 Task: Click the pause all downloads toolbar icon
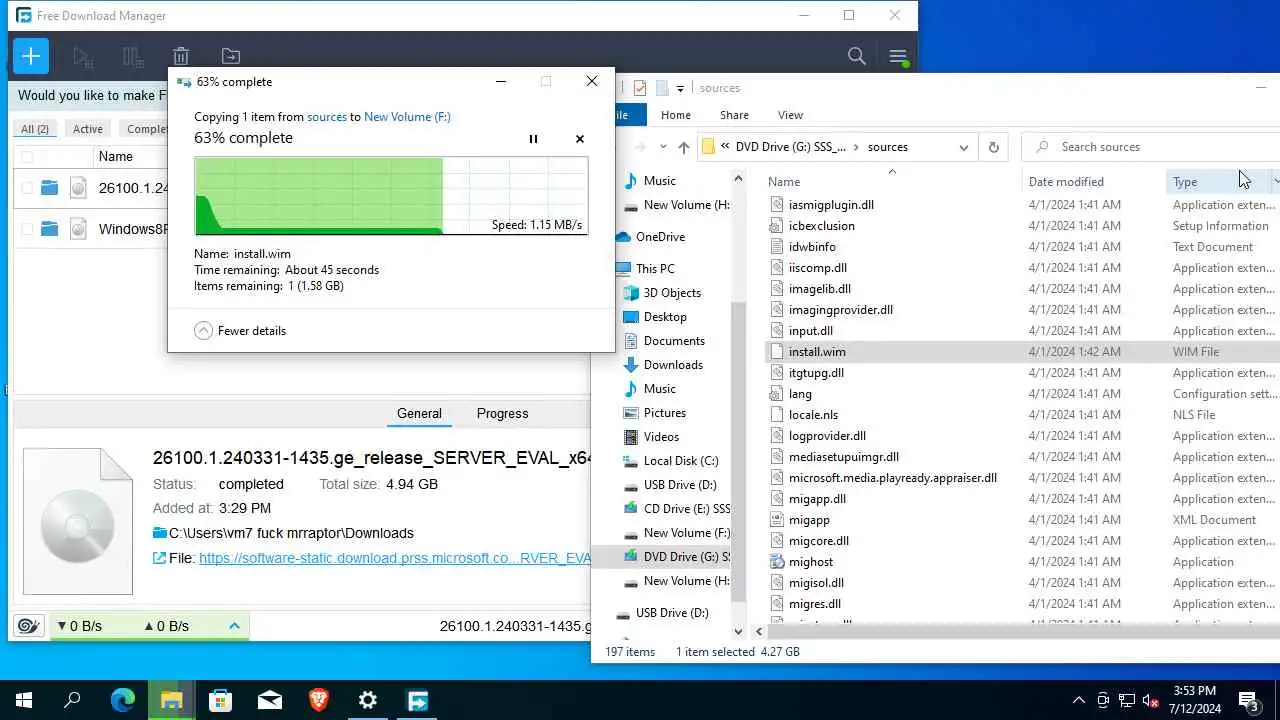coord(132,56)
